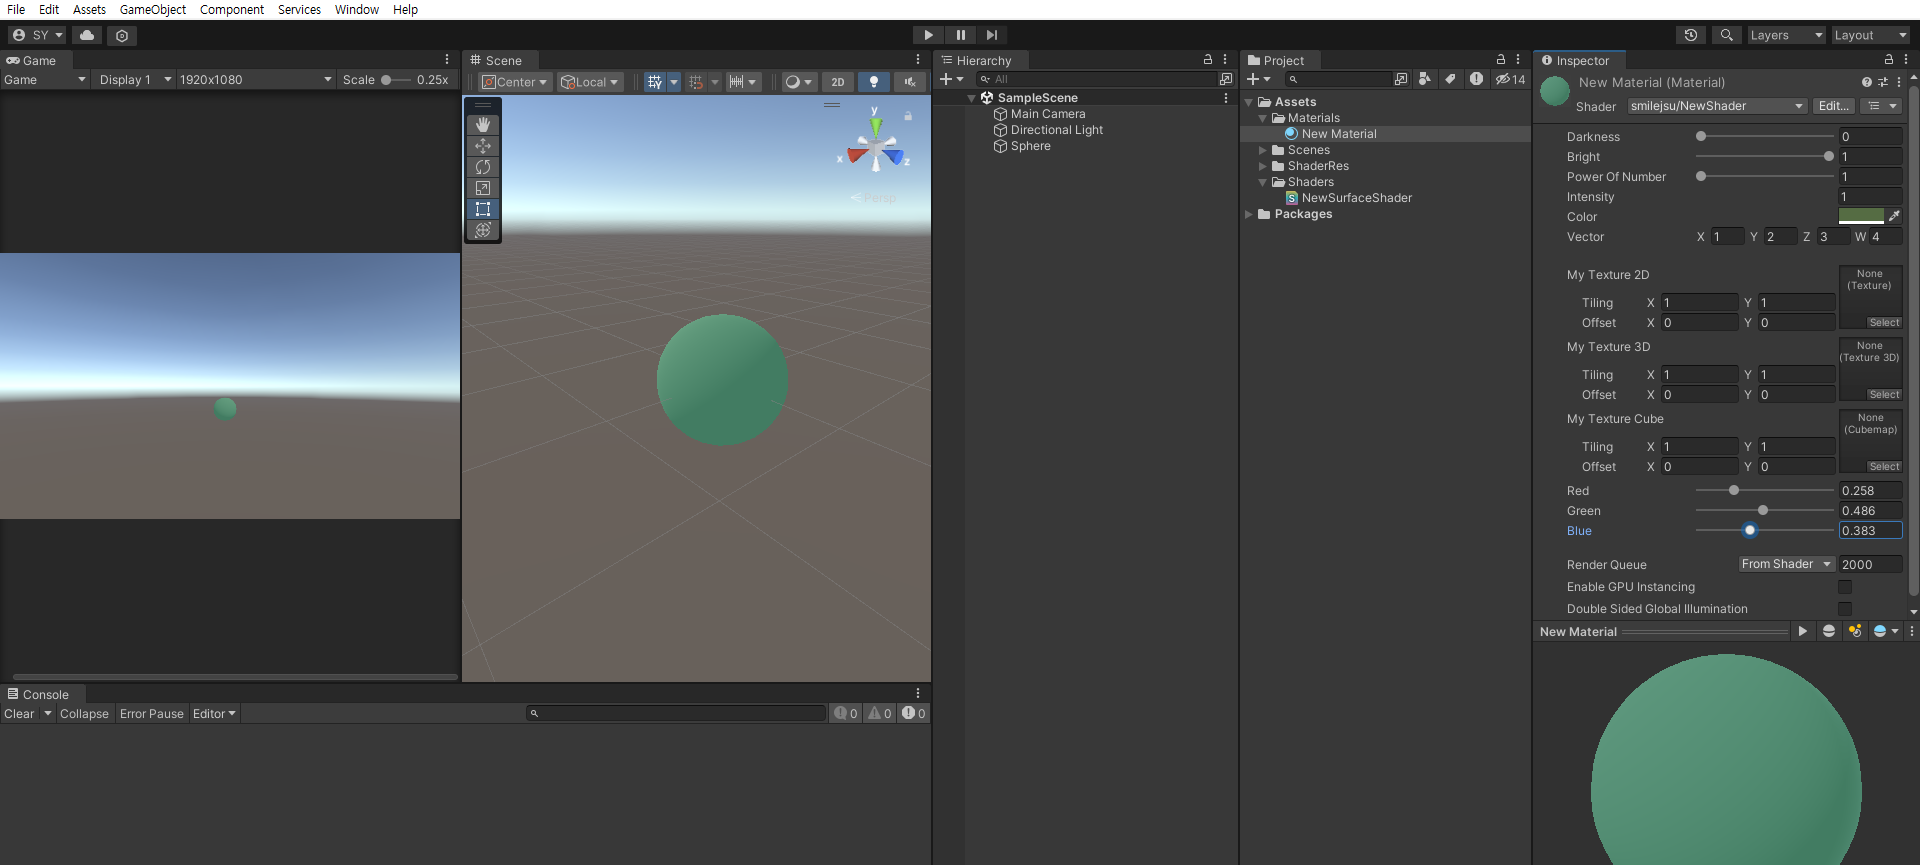Toggle grid visibility in Scene toolbar
Screen dimensions: 1920x865
coord(655,82)
